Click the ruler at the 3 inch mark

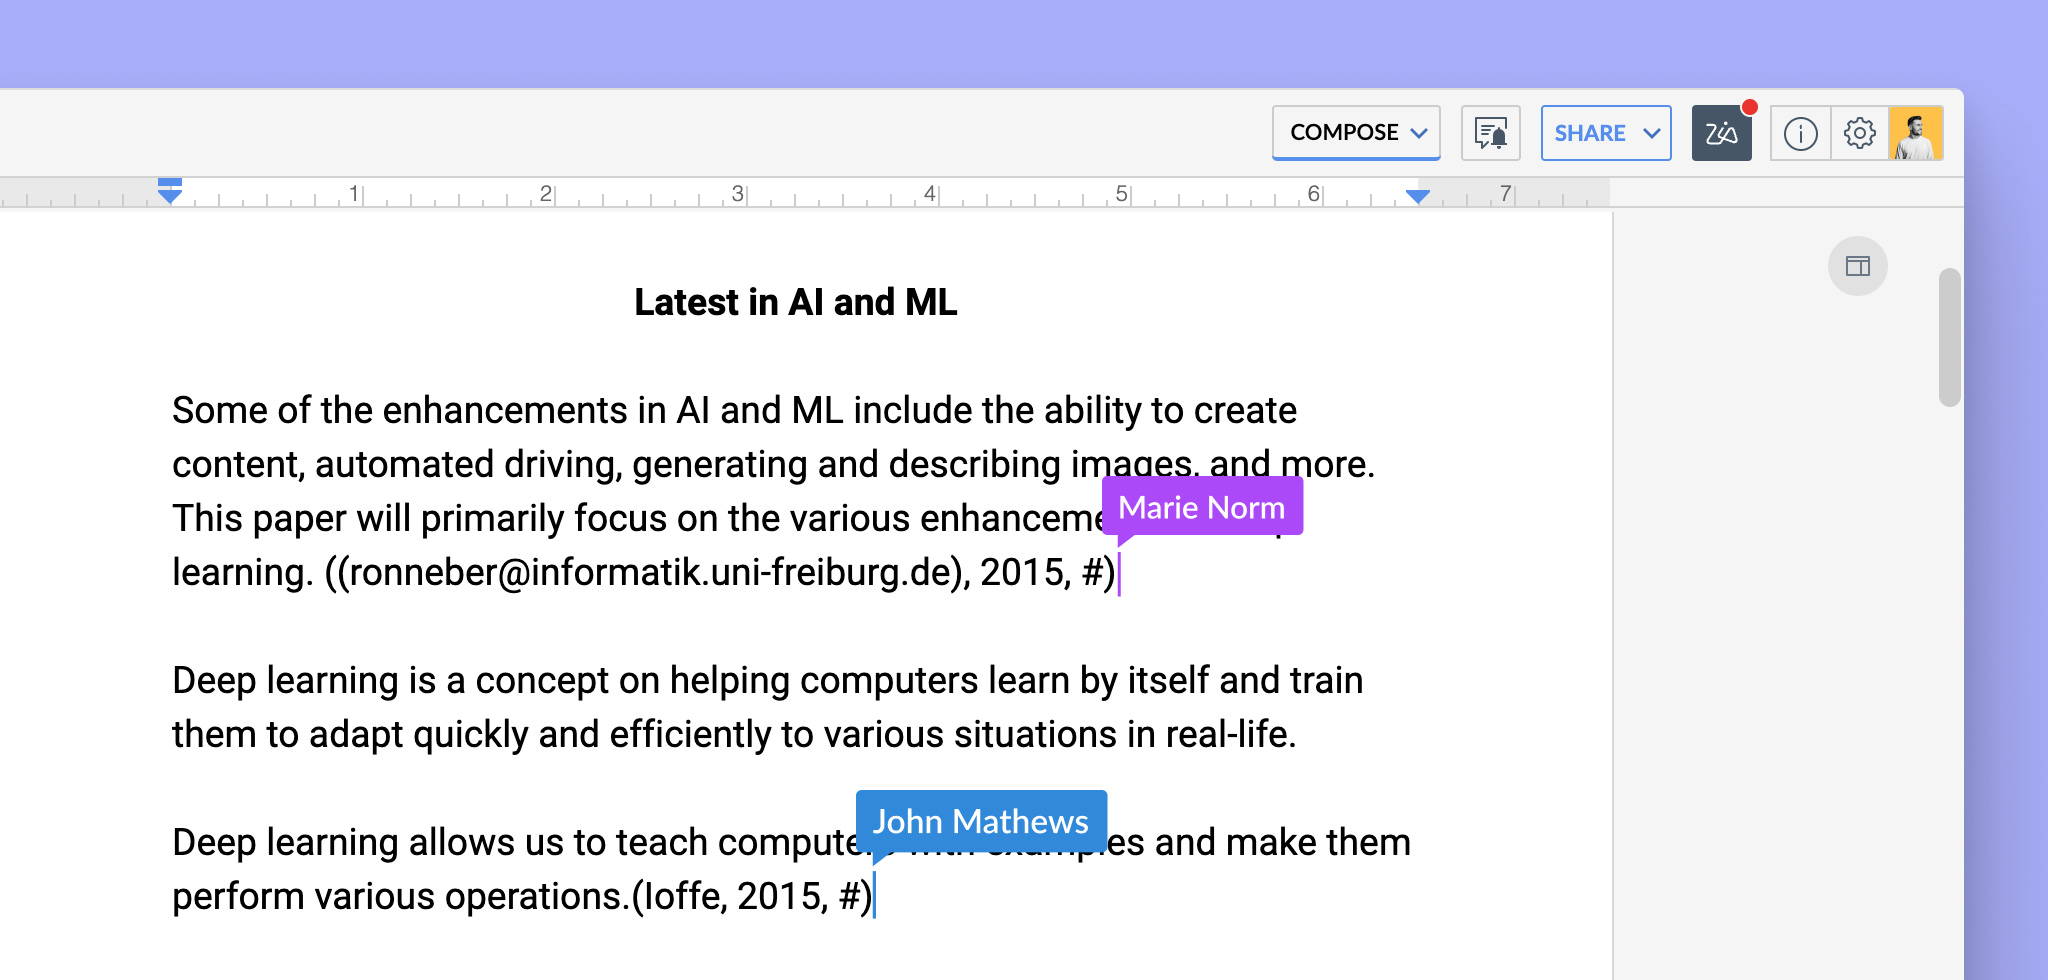click(x=738, y=193)
